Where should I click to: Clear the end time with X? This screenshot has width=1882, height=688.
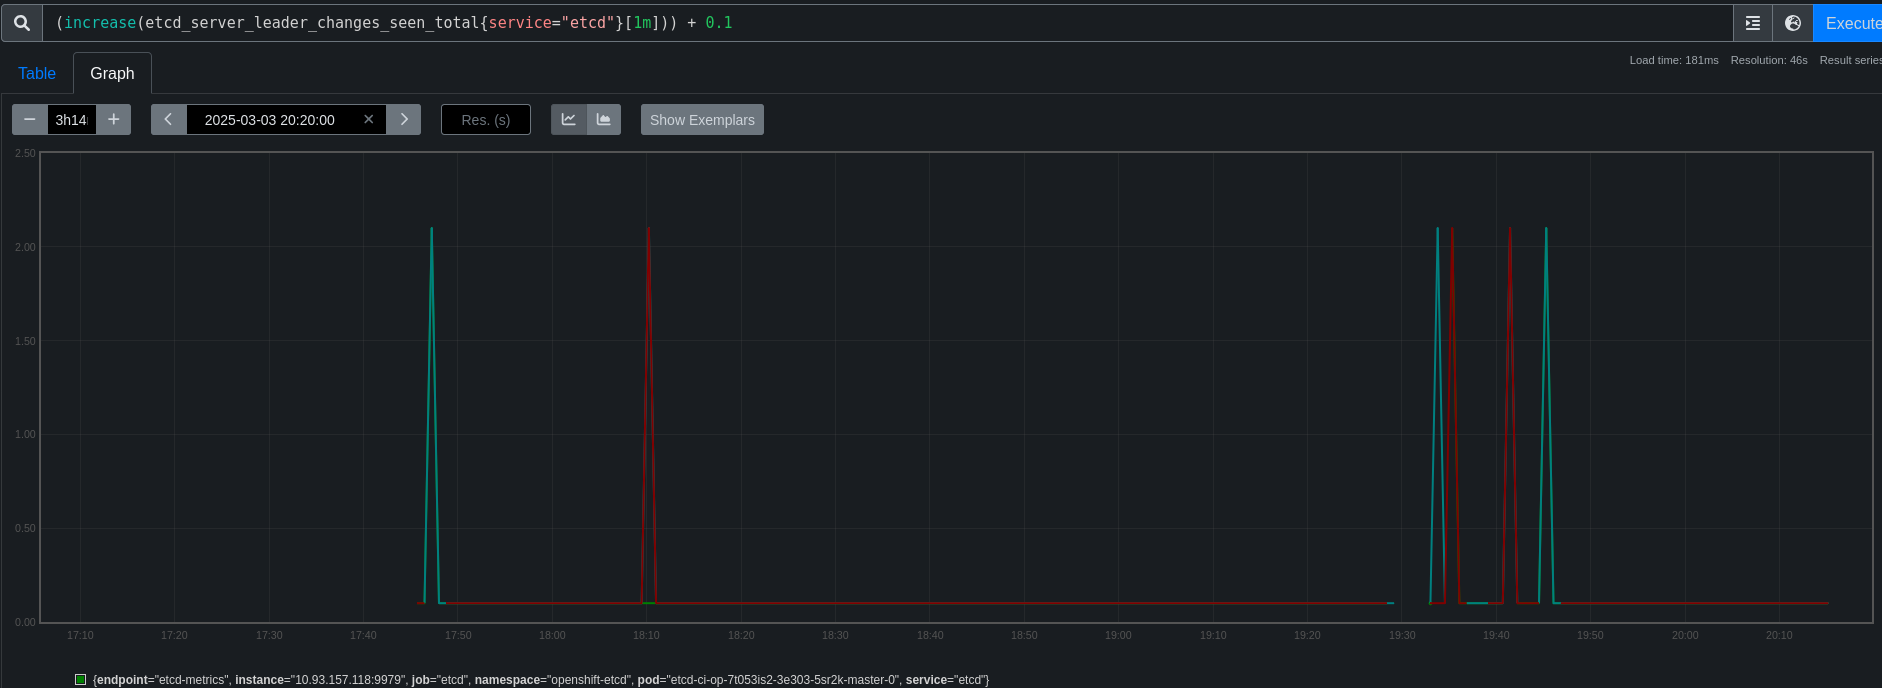tap(369, 119)
